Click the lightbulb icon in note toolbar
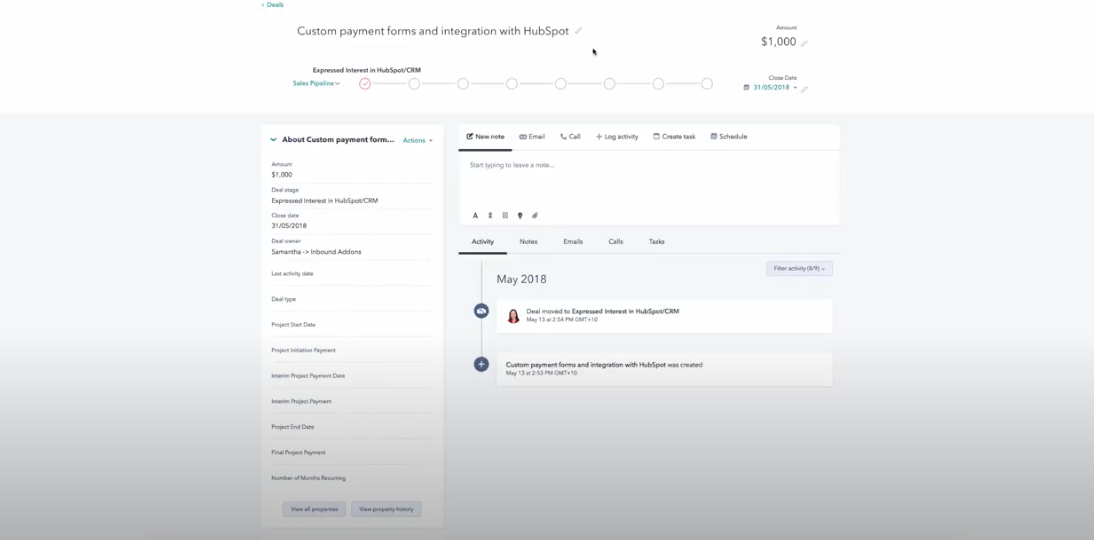The height and width of the screenshot is (540, 1094). click(520, 216)
